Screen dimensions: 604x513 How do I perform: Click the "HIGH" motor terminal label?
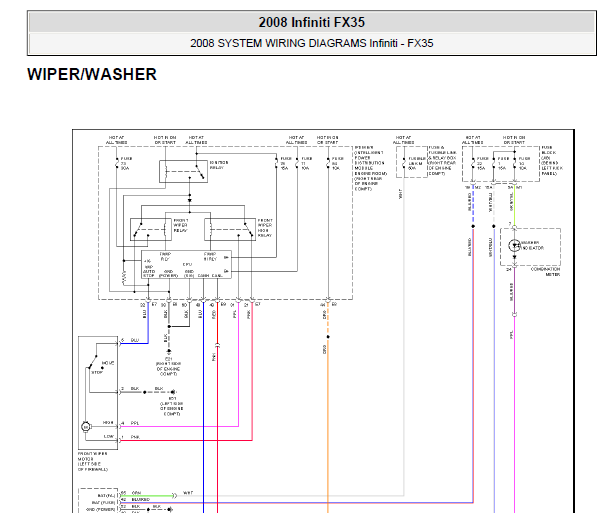(108, 422)
